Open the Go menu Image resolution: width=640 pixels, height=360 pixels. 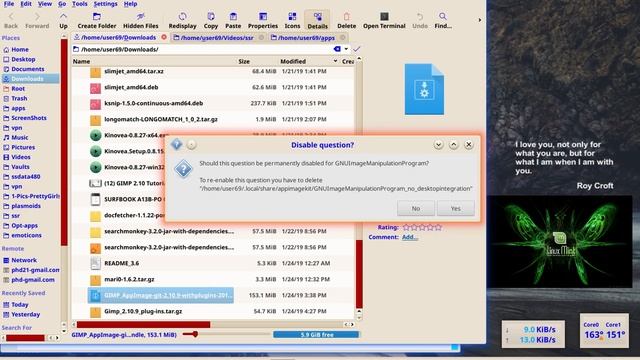tap(62, 4)
